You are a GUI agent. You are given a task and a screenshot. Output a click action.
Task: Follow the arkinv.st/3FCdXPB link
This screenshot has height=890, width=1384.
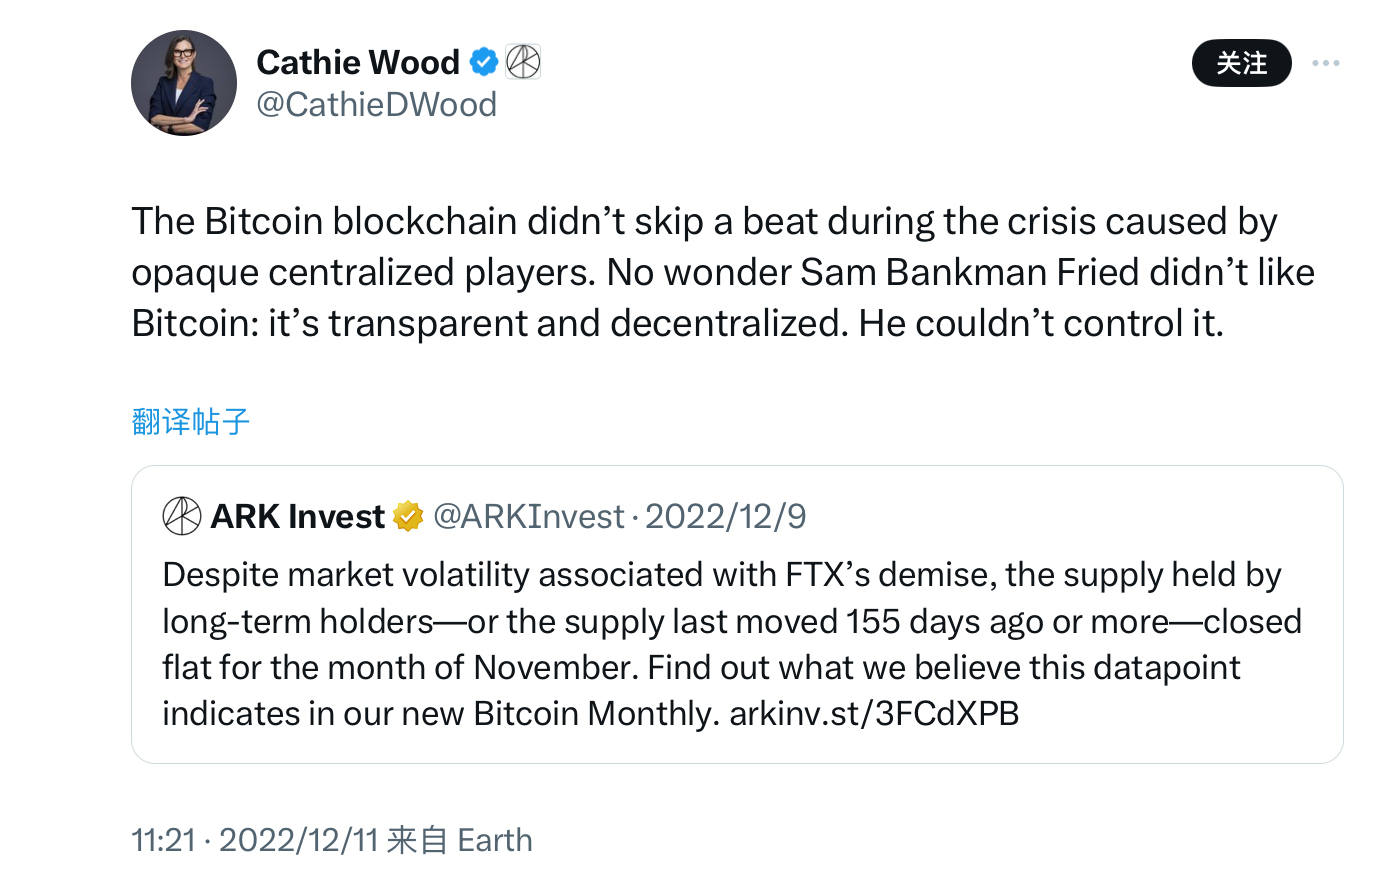[874, 714]
